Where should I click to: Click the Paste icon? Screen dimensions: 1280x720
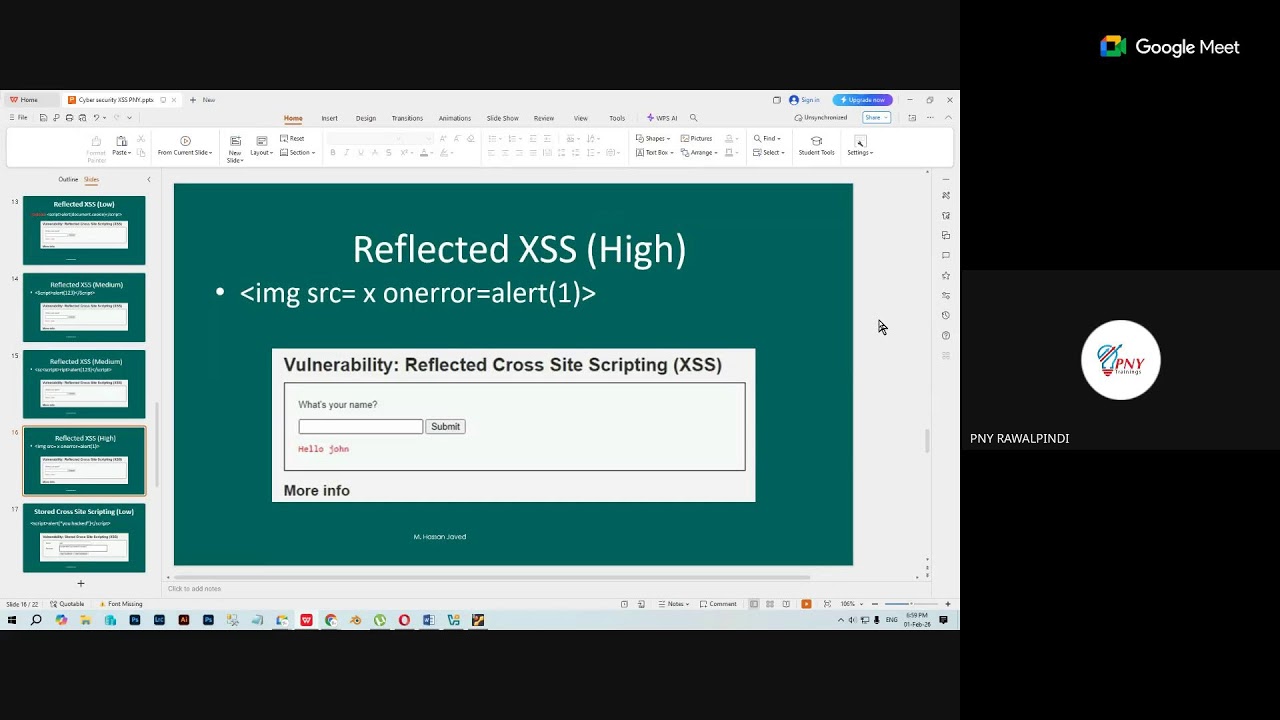tap(121, 141)
